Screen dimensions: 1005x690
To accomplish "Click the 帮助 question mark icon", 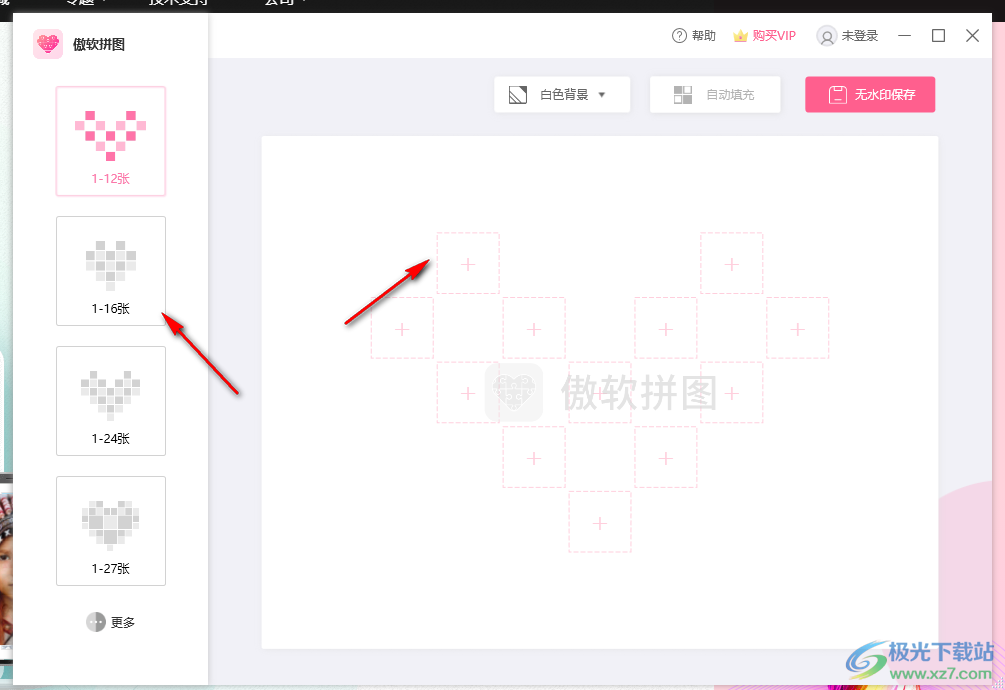I will [678, 35].
